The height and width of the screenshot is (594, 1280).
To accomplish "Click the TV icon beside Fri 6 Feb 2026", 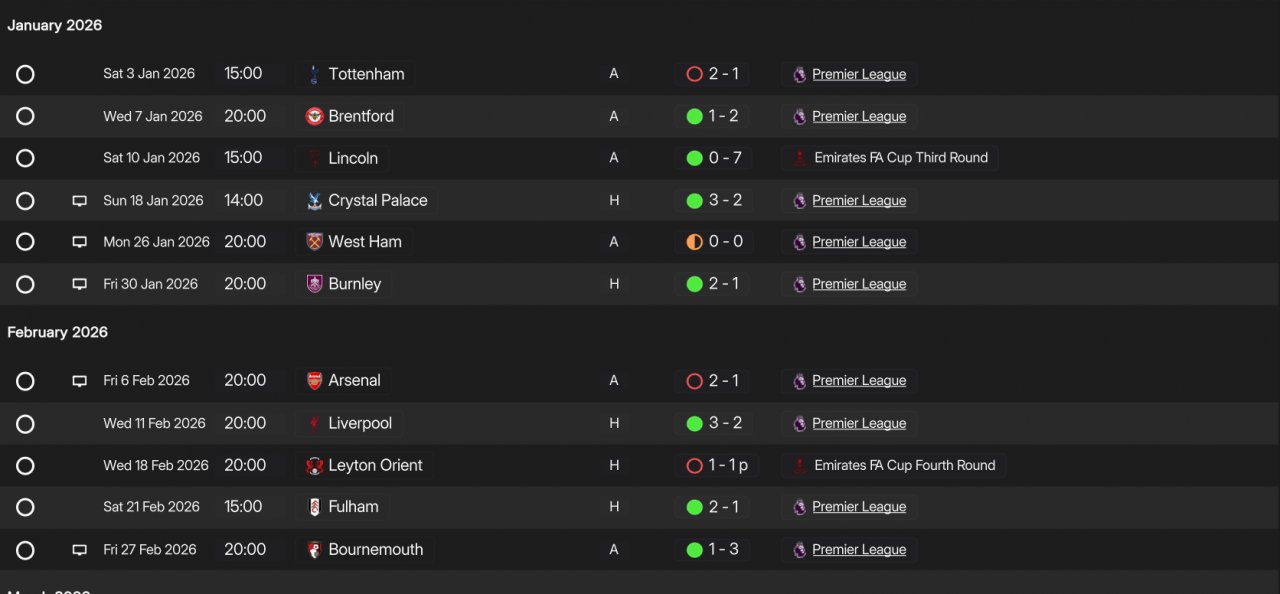I will tap(80, 381).
